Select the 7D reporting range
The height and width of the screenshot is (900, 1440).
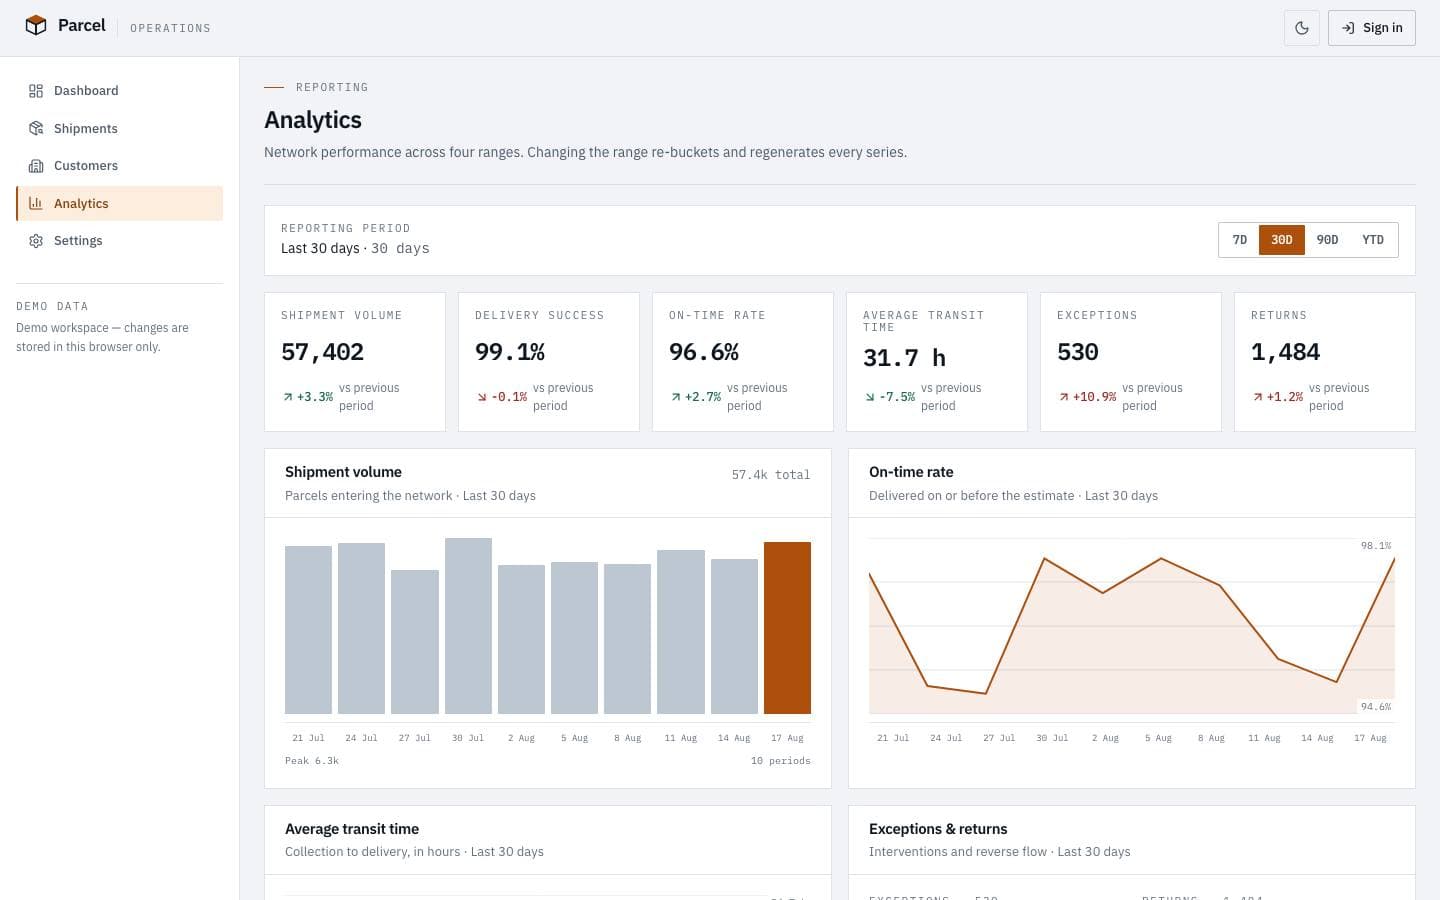1239,240
